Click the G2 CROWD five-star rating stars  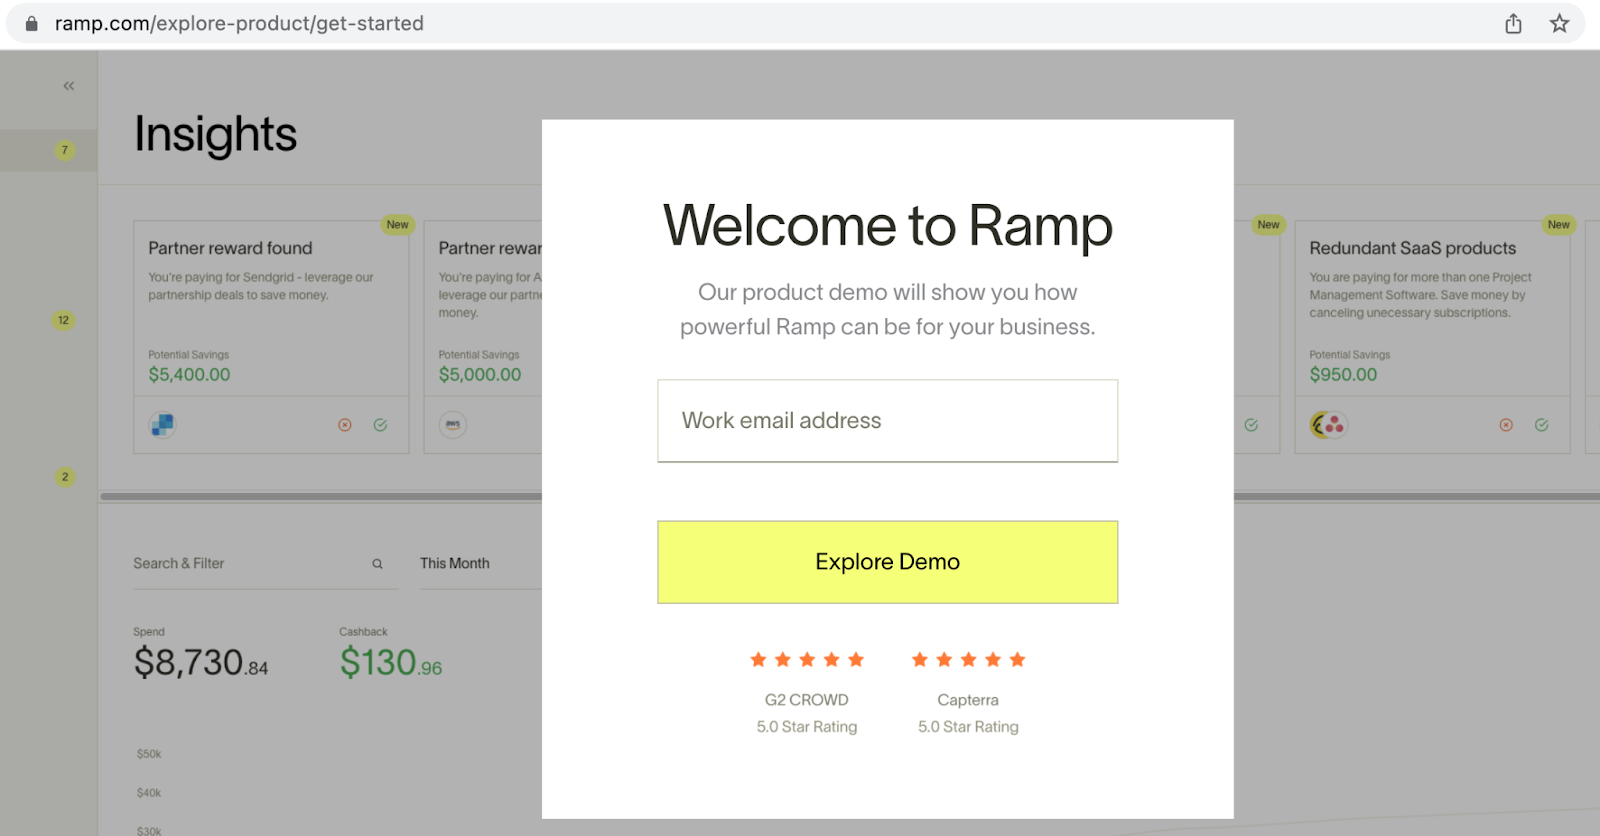(807, 660)
